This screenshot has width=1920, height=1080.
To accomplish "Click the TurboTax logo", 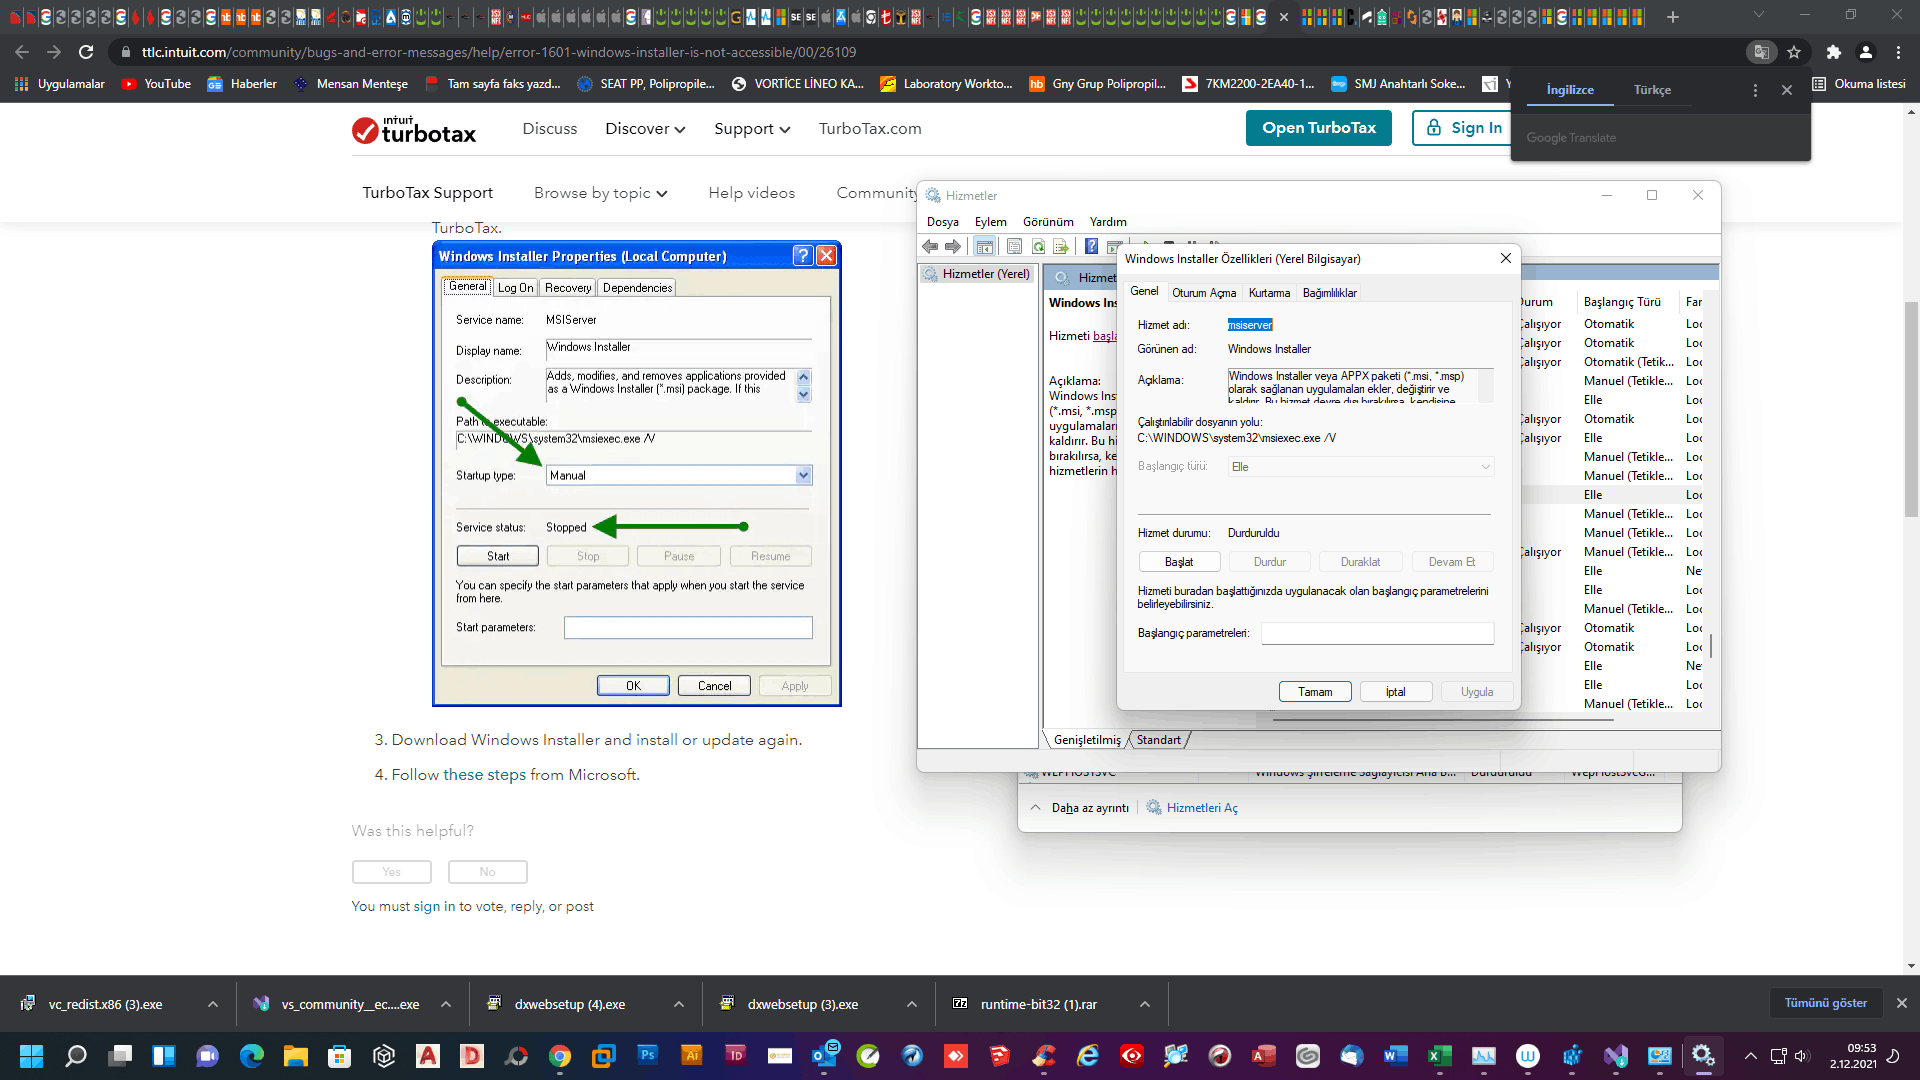I will pyautogui.click(x=414, y=130).
